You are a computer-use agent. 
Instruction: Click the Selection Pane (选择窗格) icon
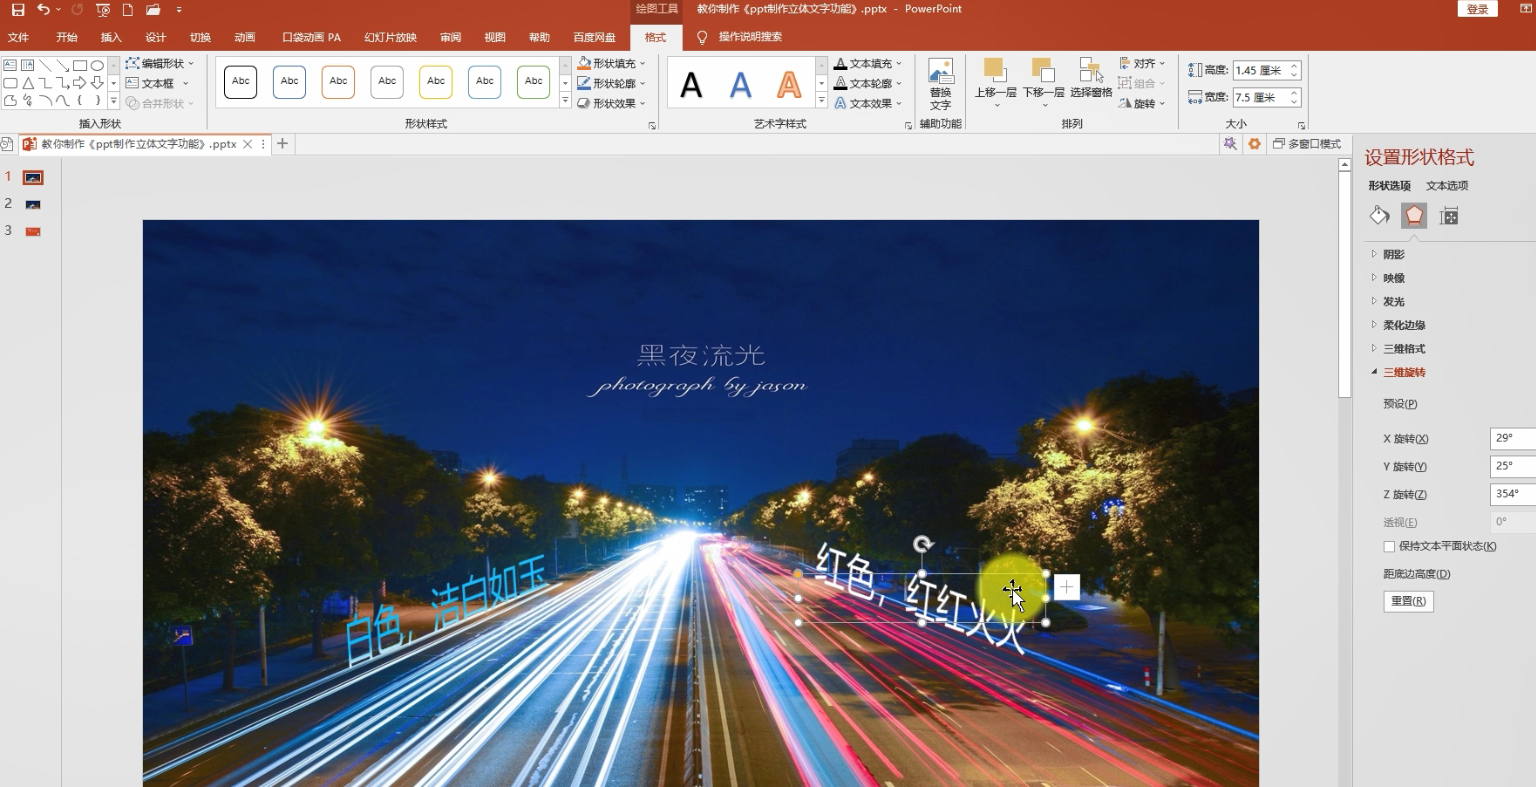pyautogui.click(x=1091, y=78)
